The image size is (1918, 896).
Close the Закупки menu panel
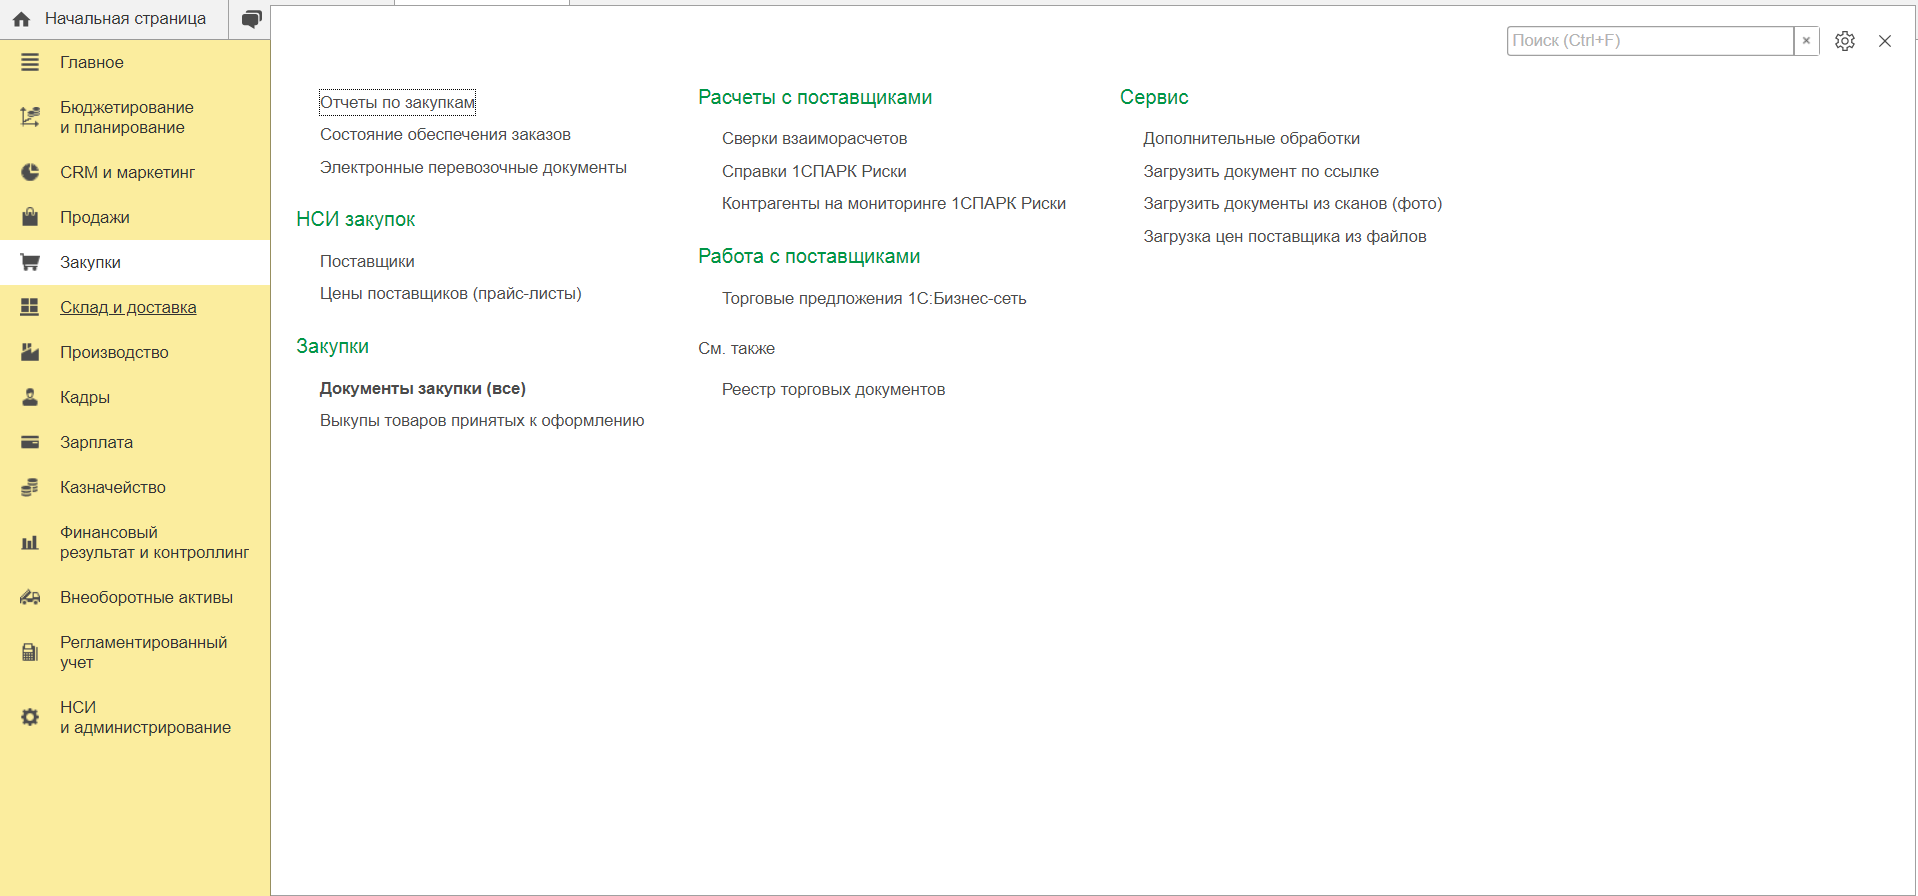1885,41
